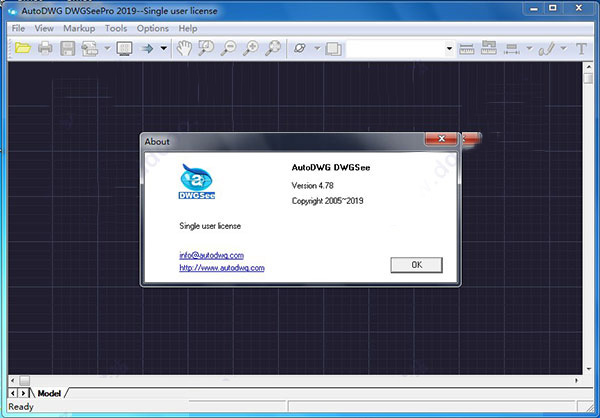Open the File menu
This screenshot has width=600, height=418.
pyautogui.click(x=18, y=29)
